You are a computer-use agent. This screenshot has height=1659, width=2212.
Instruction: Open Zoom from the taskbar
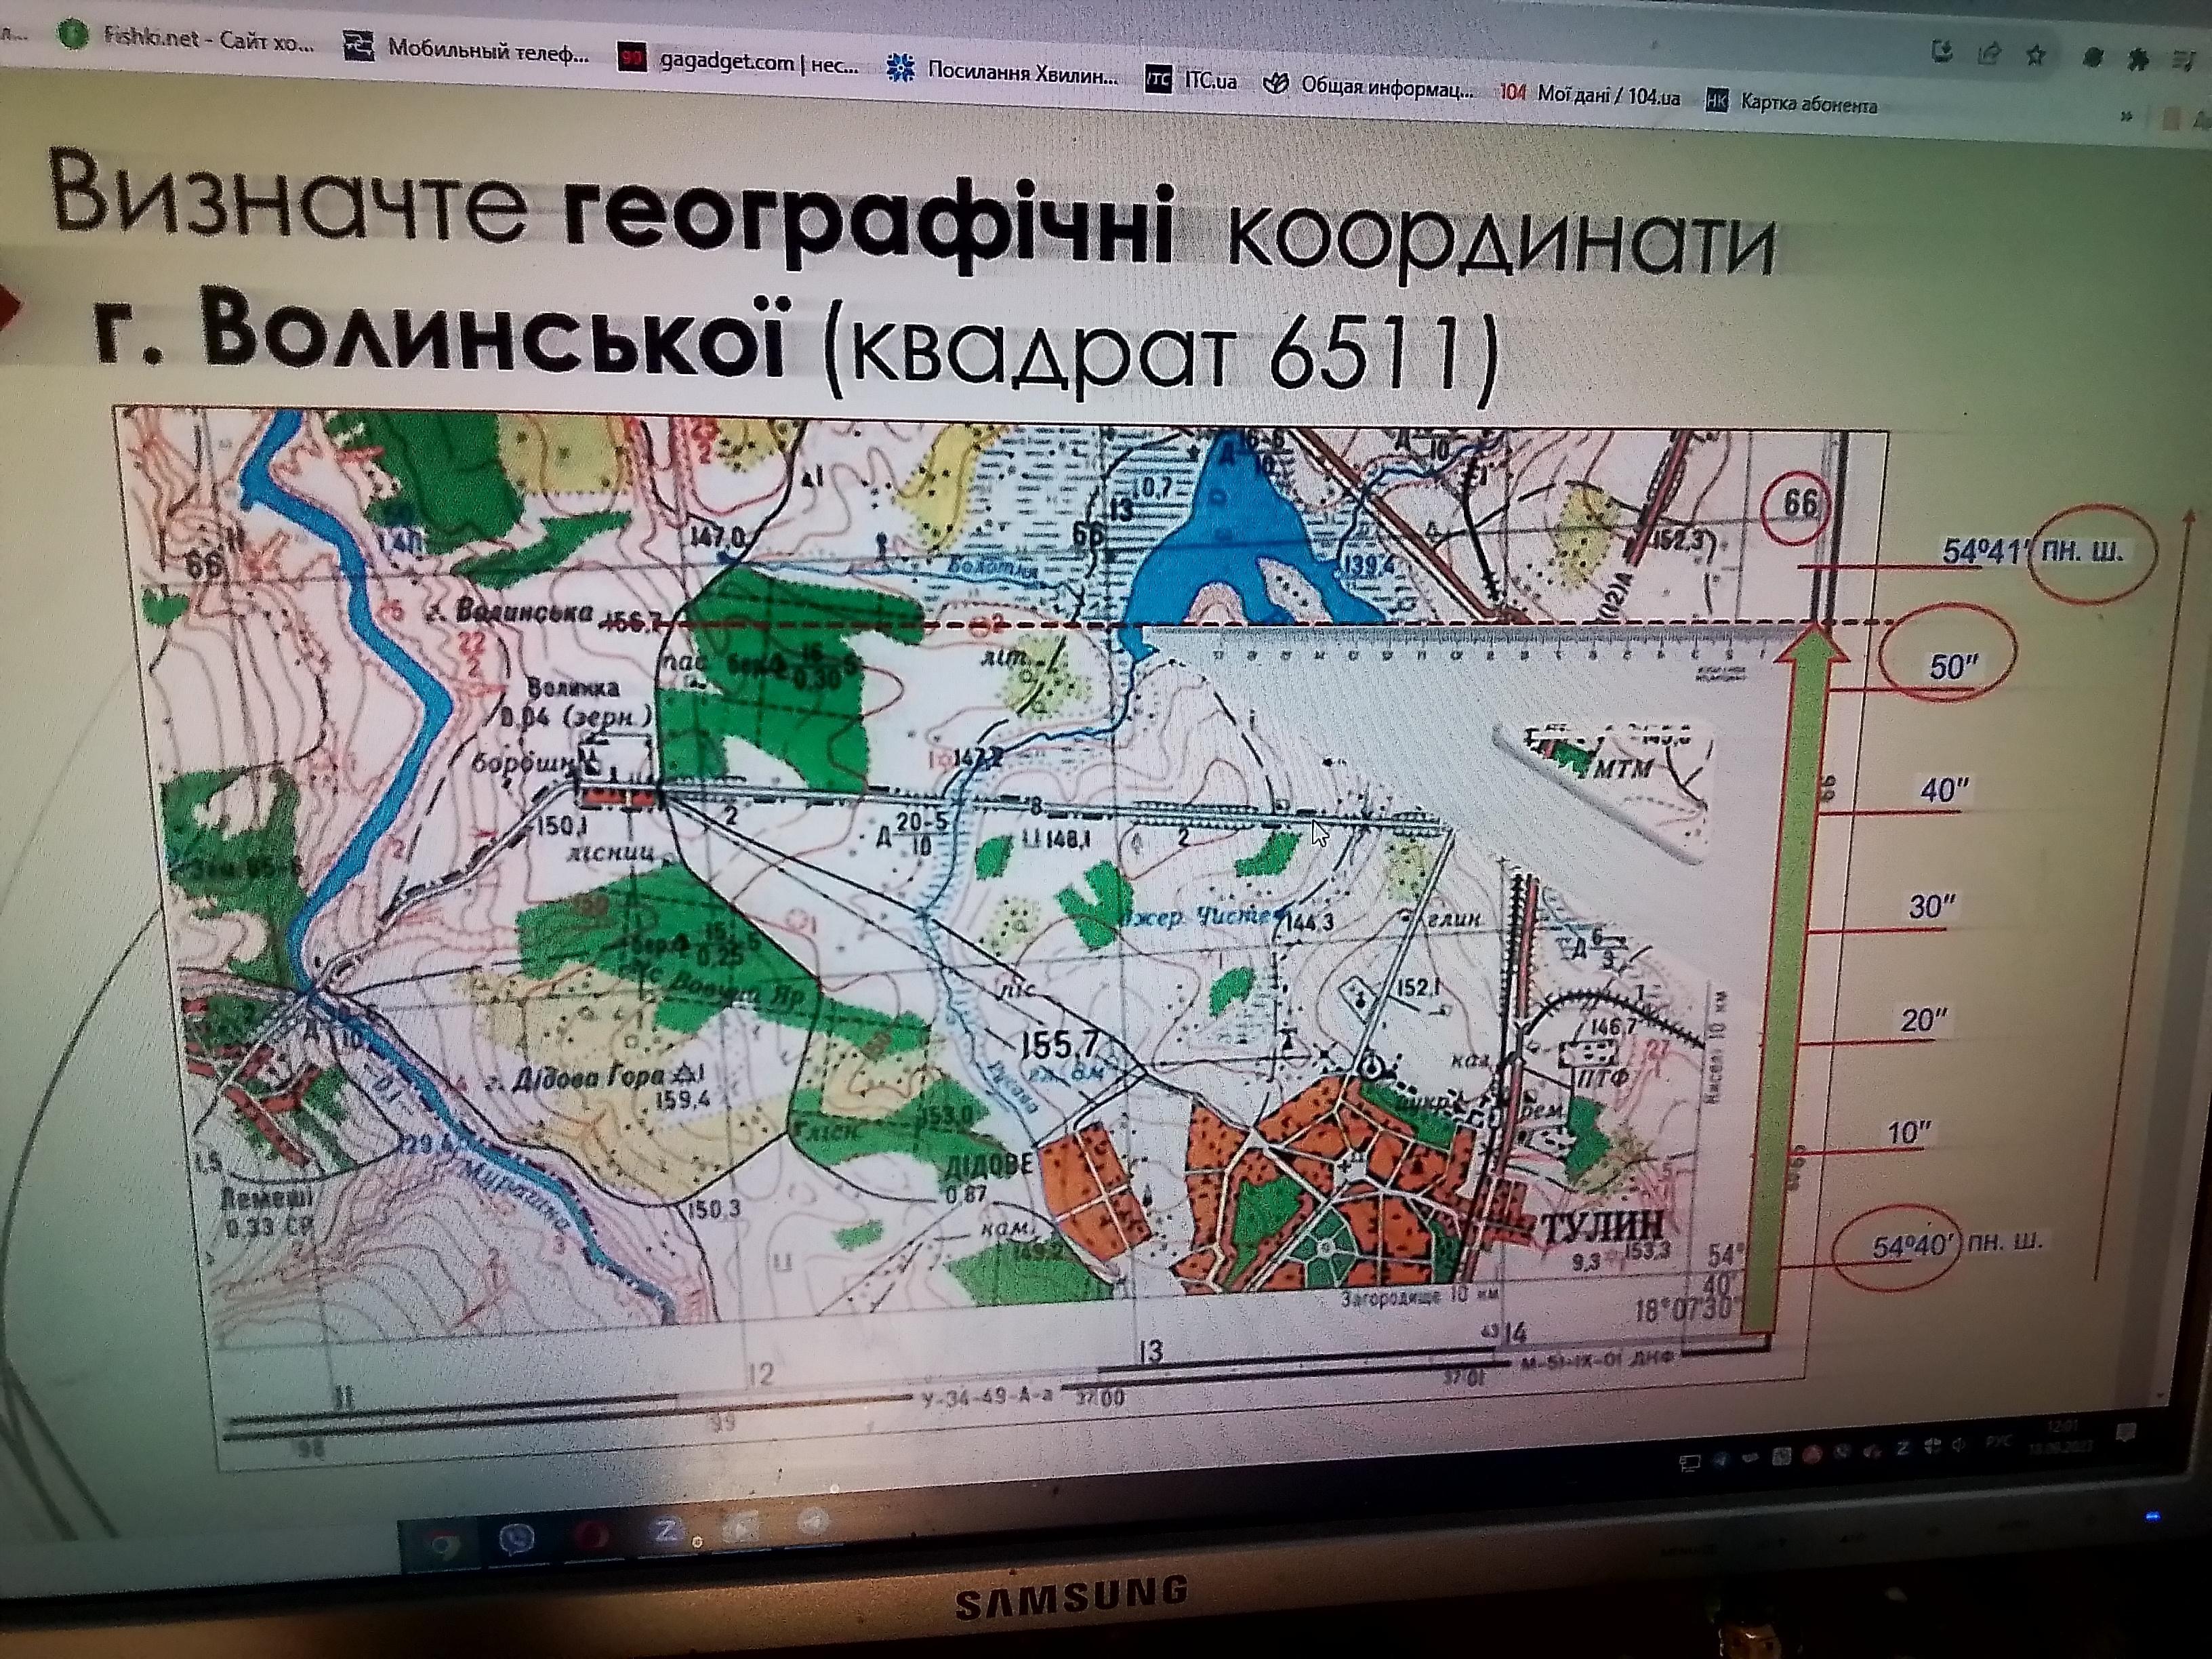[666, 1530]
